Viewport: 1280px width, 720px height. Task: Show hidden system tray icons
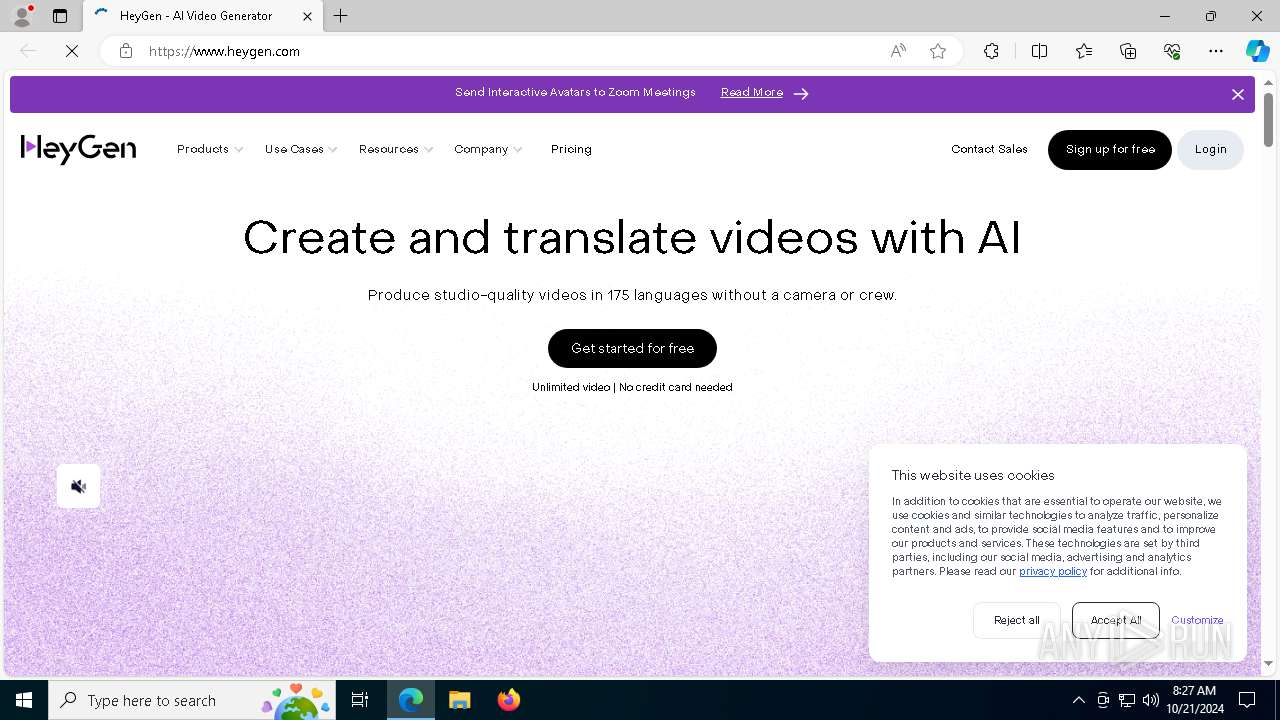click(1078, 700)
